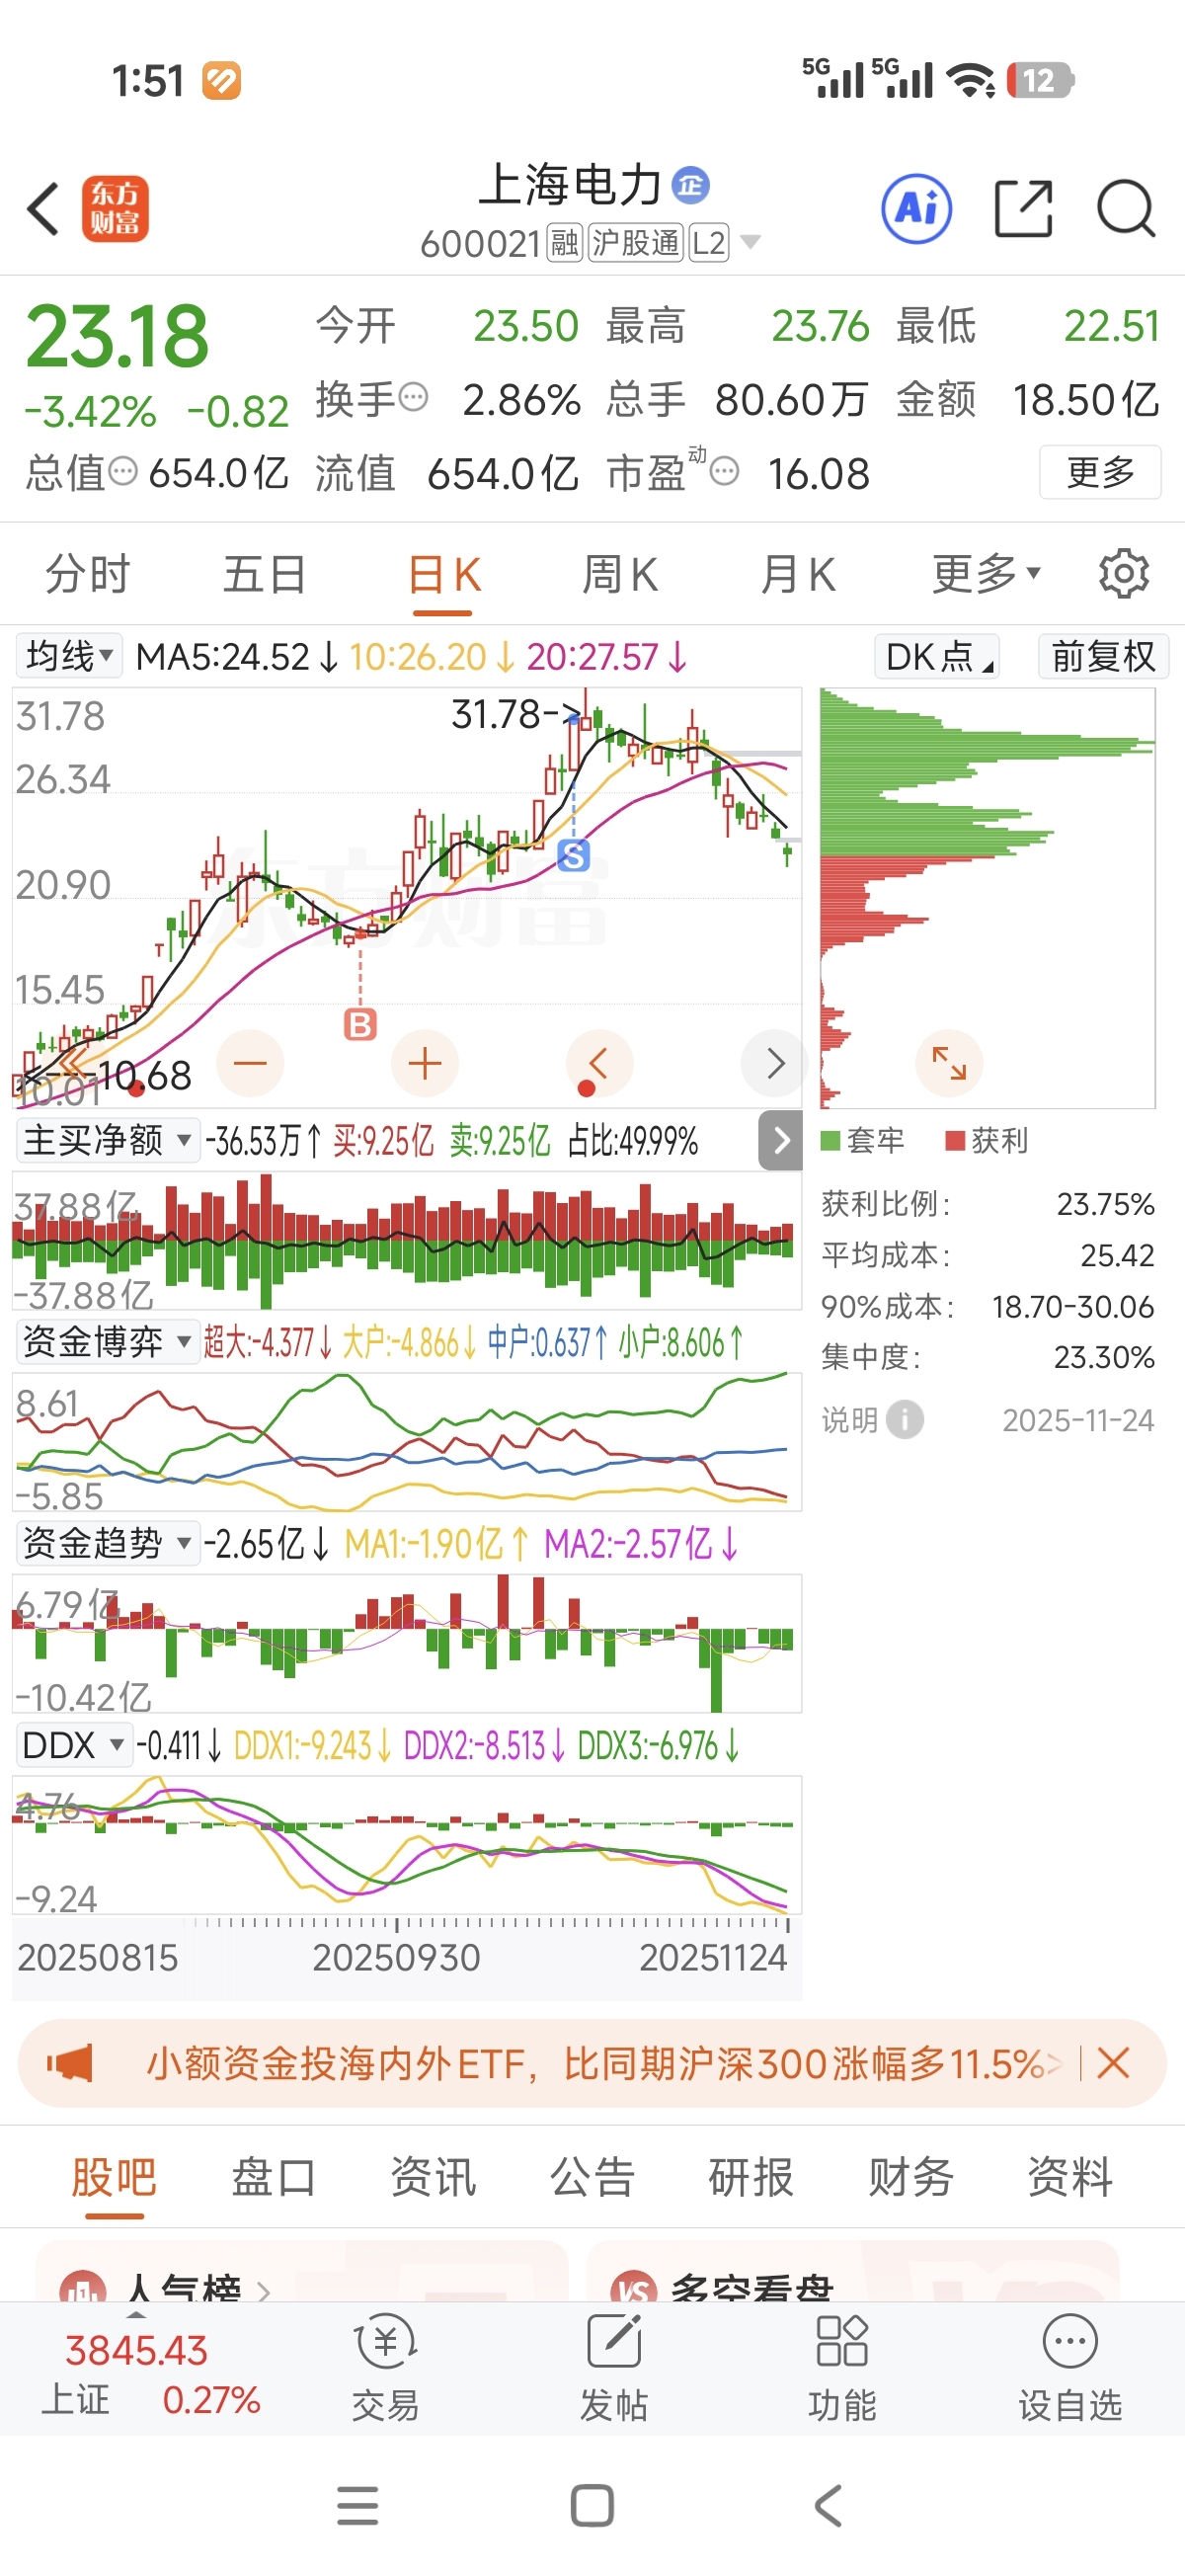Switch to 周K chart tab
This screenshot has height=2576, width=1185.
619,573
